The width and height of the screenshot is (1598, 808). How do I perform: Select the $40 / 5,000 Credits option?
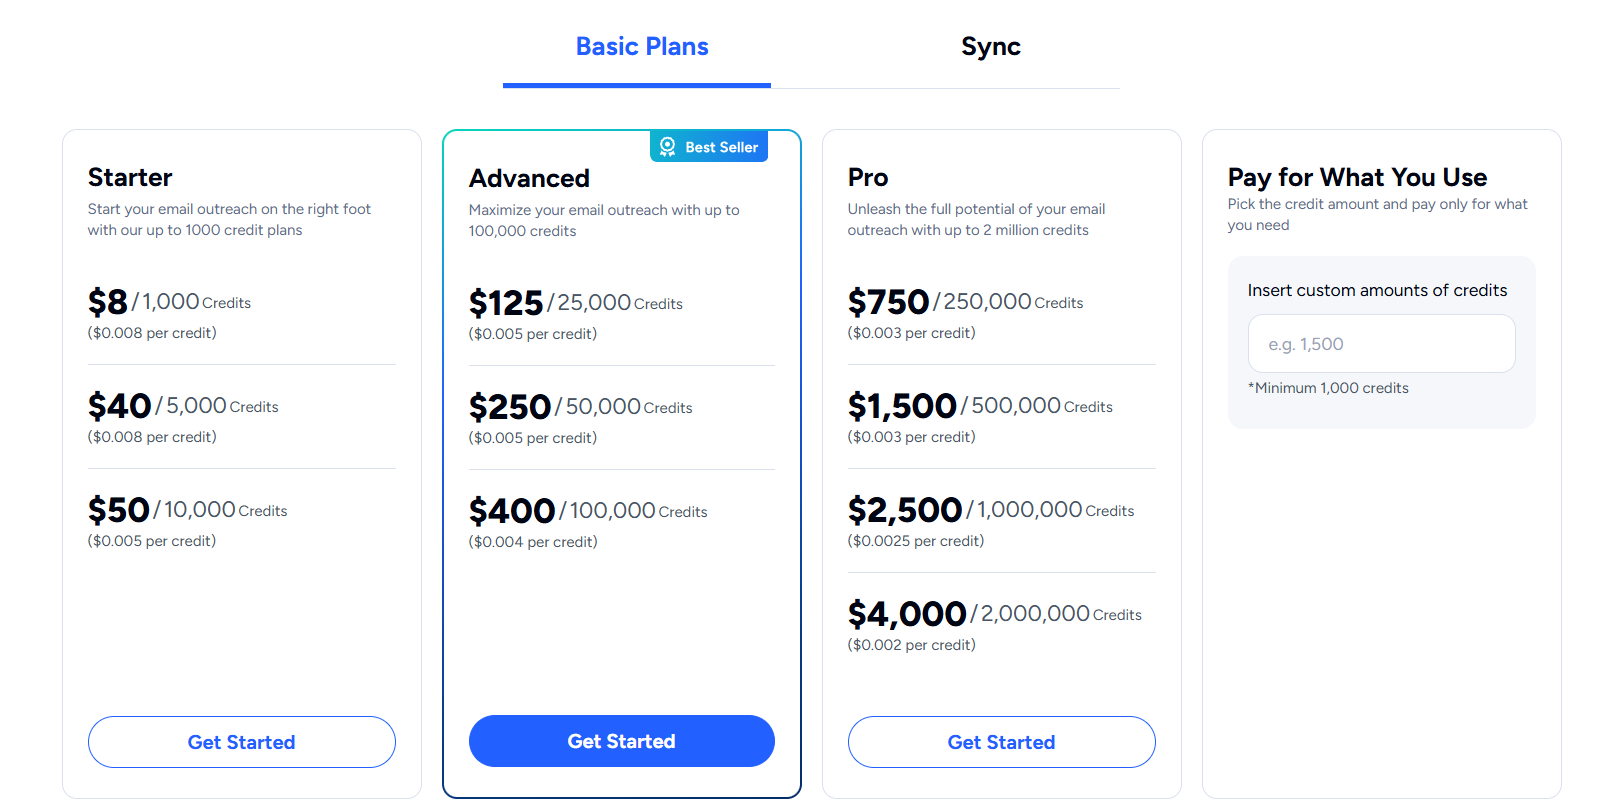(x=182, y=406)
